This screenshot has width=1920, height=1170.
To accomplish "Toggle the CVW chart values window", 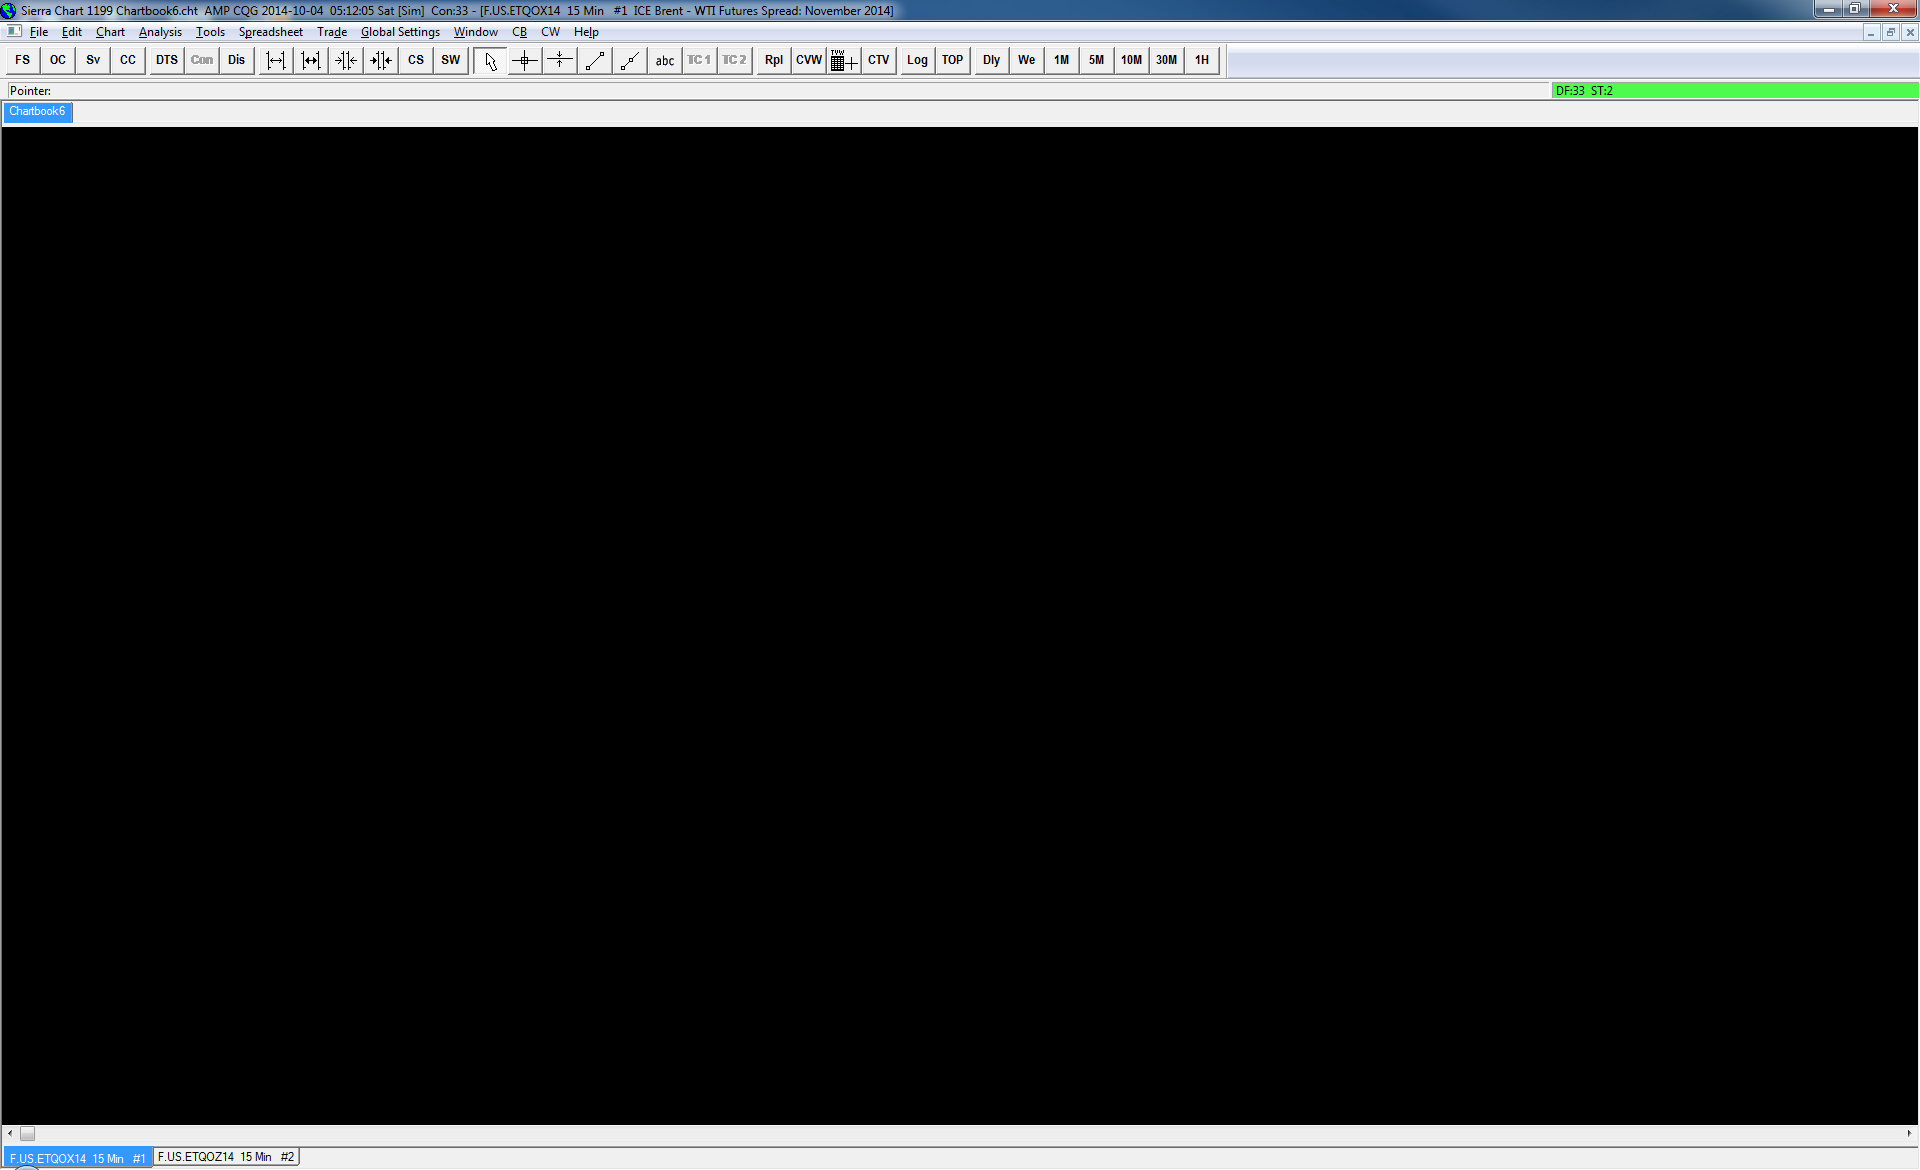I will (808, 60).
